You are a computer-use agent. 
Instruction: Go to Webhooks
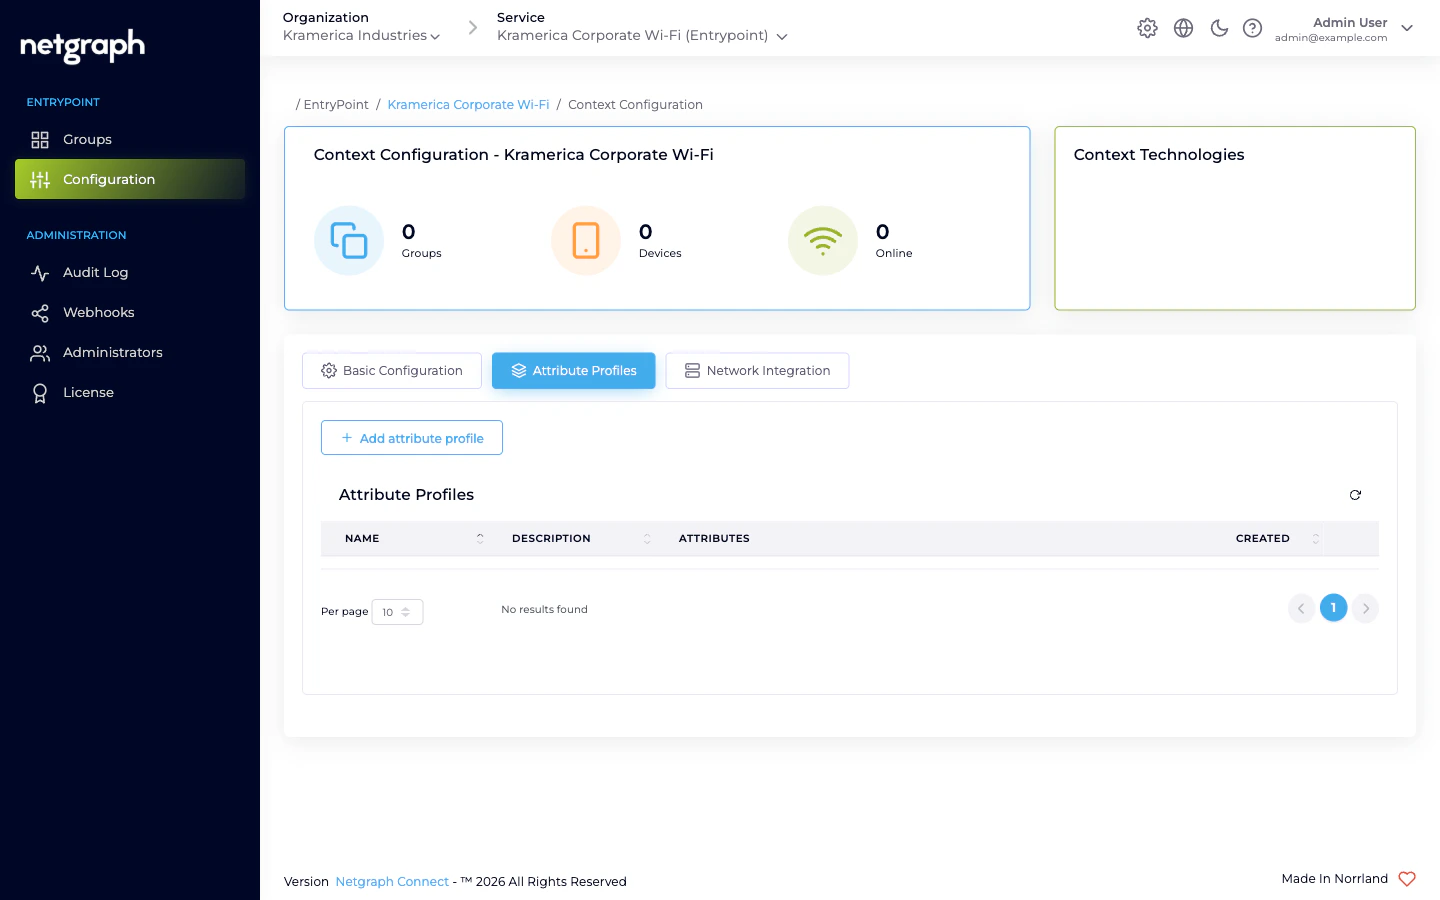tap(130, 312)
